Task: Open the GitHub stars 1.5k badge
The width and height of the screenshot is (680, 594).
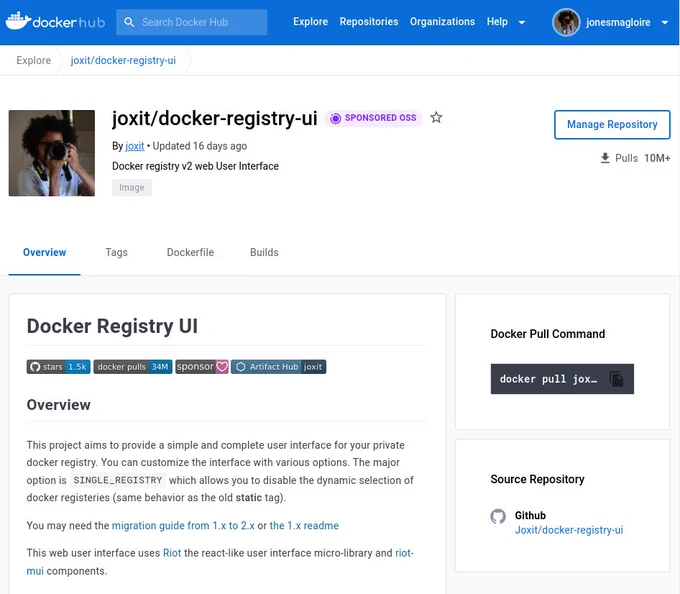Action: [x=59, y=367]
